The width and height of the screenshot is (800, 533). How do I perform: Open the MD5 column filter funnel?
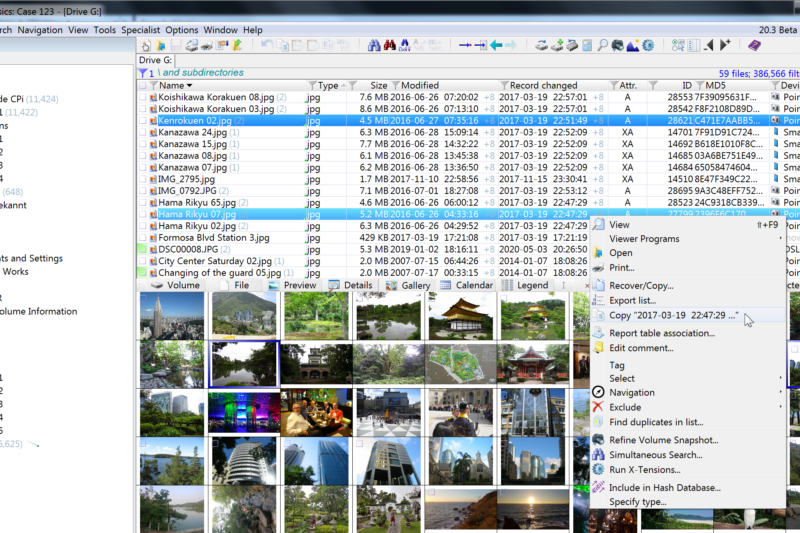point(700,85)
